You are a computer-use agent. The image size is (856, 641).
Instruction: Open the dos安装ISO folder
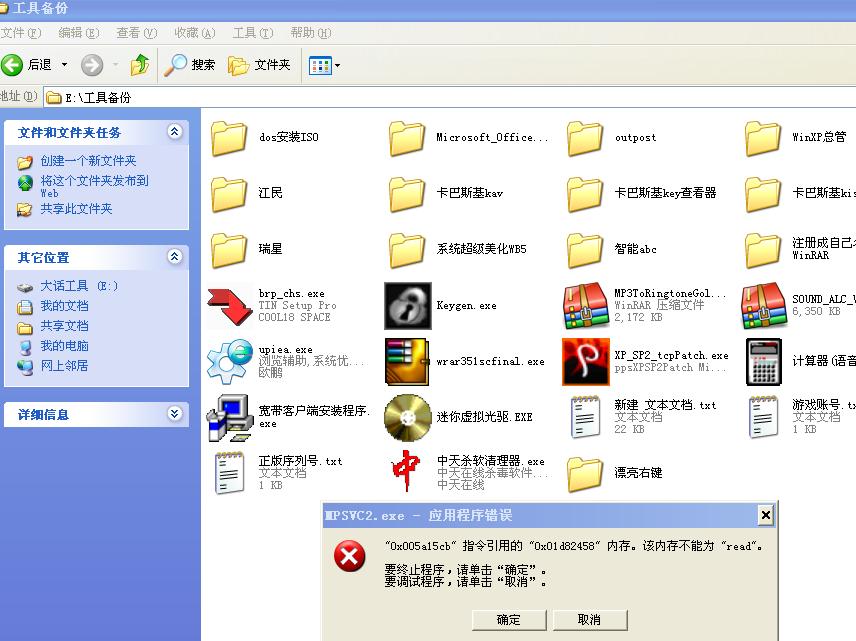(x=229, y=138)
